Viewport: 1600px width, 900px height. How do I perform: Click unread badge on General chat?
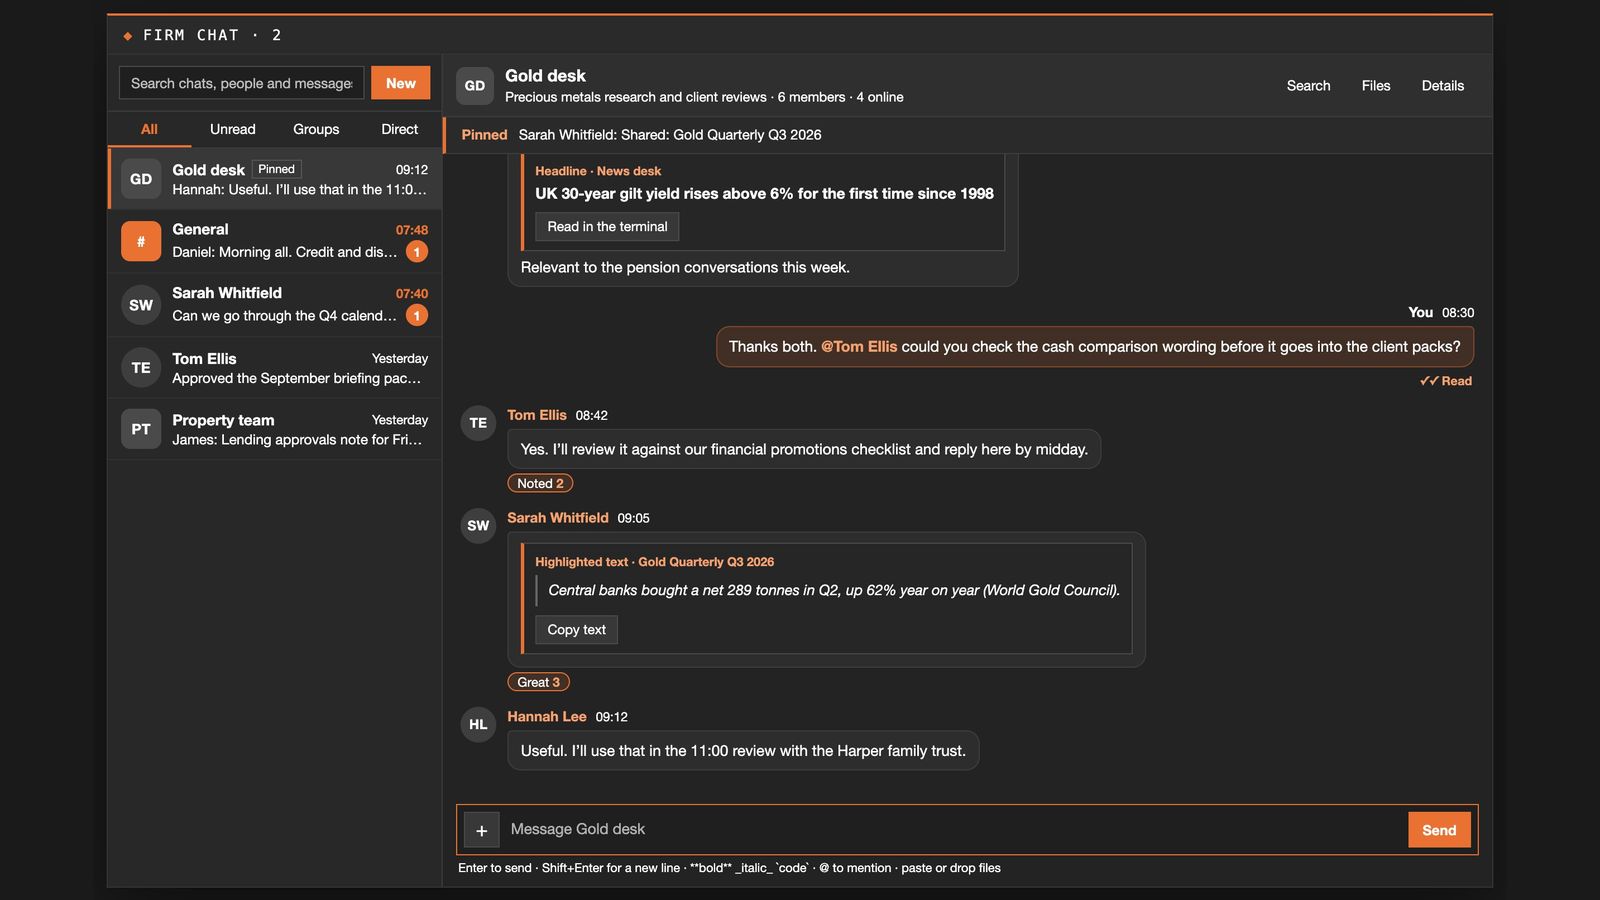coord(417,252)
